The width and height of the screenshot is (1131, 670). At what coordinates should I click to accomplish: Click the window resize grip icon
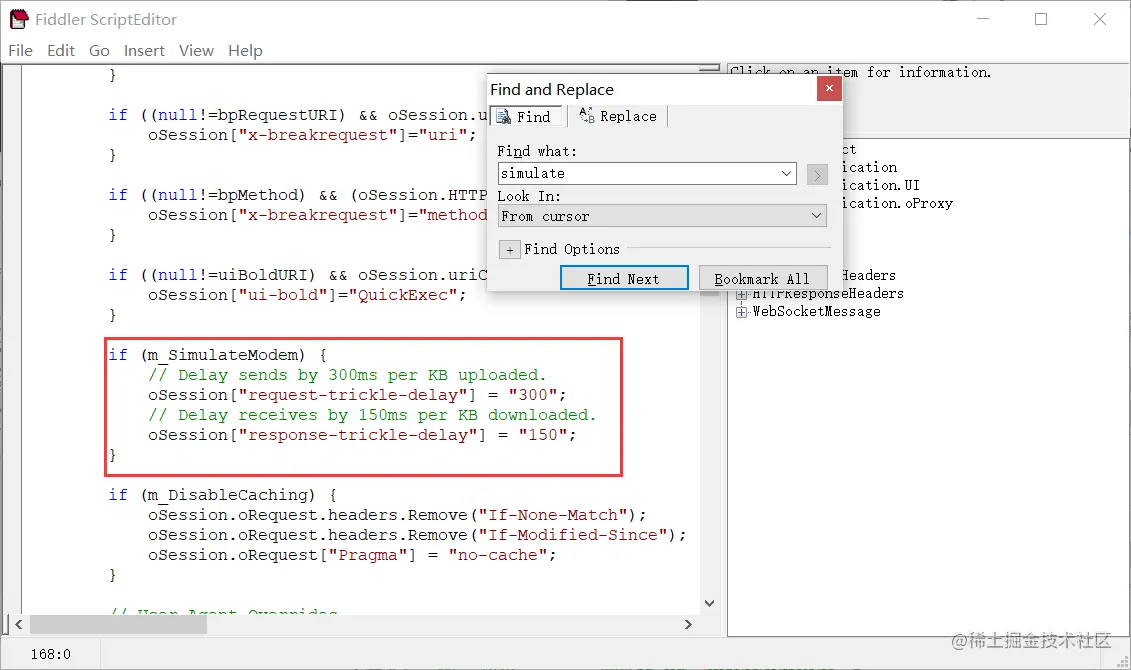coord(1122,661)
